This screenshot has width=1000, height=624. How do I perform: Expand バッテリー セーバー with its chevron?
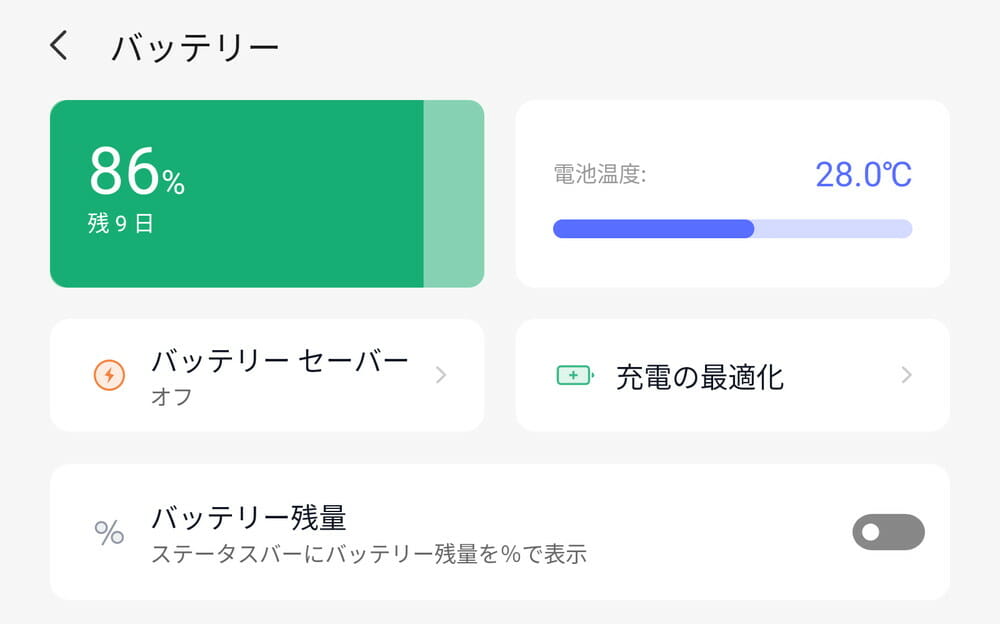click(441, 375)
